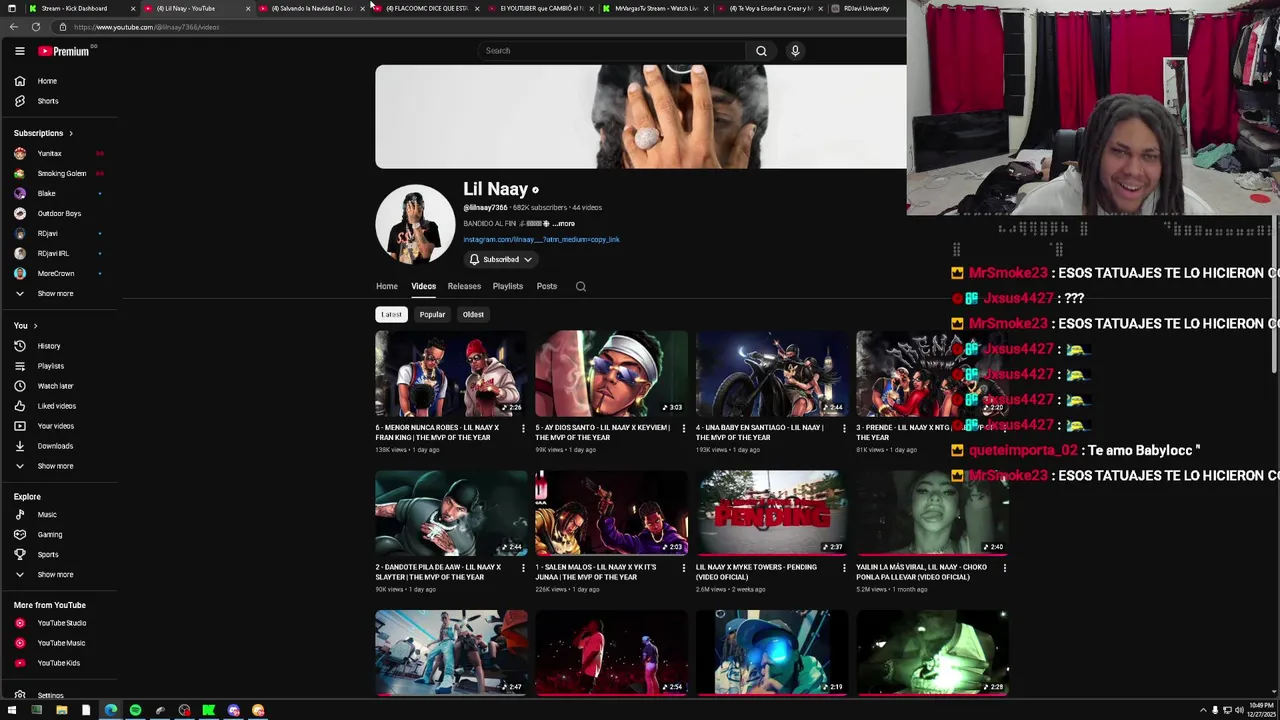Click the YouTube Premium logo
Screen dimensions: 1280x720
(x=64, y=51)
